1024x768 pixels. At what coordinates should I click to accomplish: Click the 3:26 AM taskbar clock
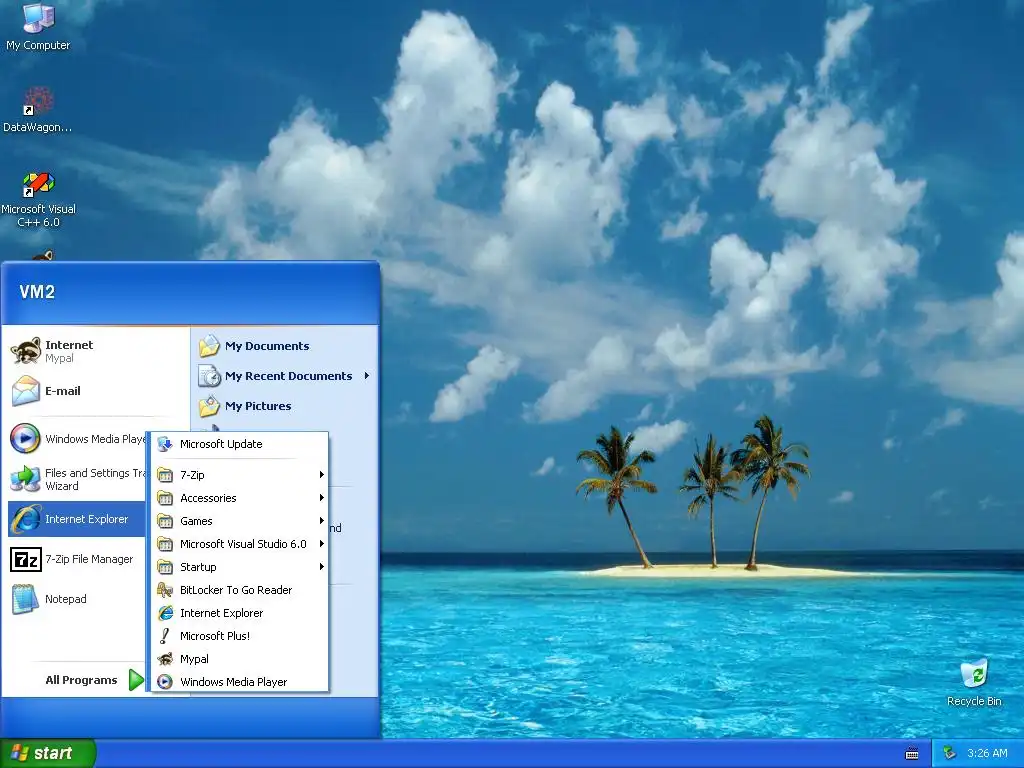(x=987, y=754)
